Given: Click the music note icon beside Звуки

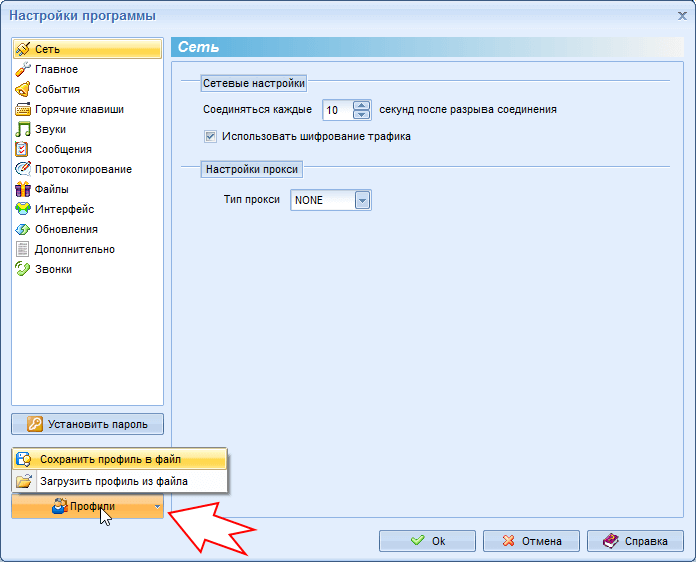Looking at the screenshot, I should point(23,129).
